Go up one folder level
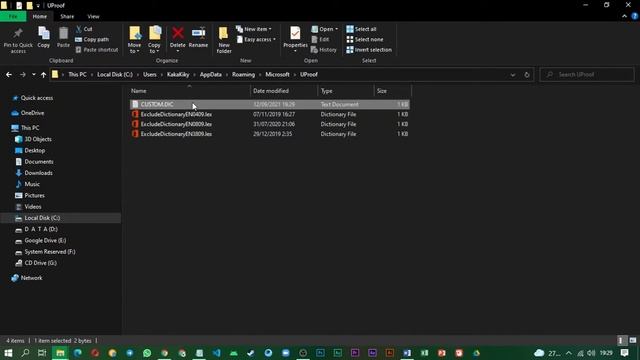 [43, 75]
